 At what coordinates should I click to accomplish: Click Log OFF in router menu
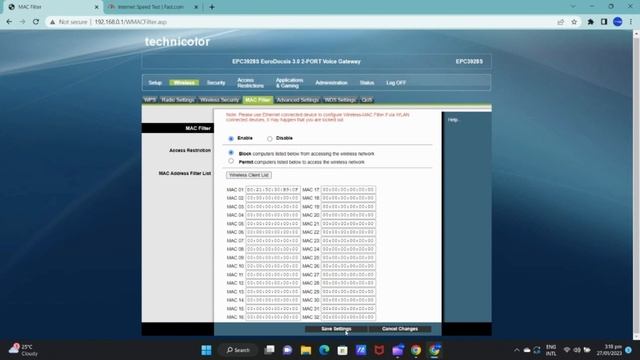pyautogui.click(x=396, y=83)
